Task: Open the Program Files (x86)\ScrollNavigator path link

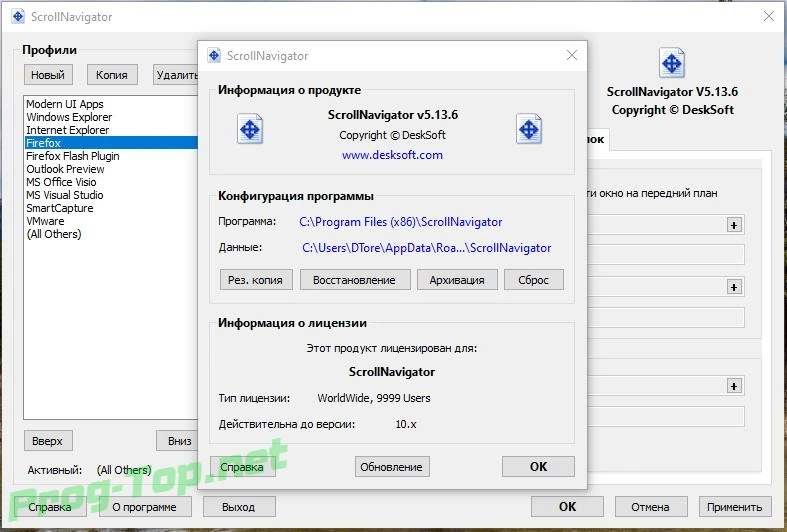Action: pyautogui.click(x=401, y=222)
